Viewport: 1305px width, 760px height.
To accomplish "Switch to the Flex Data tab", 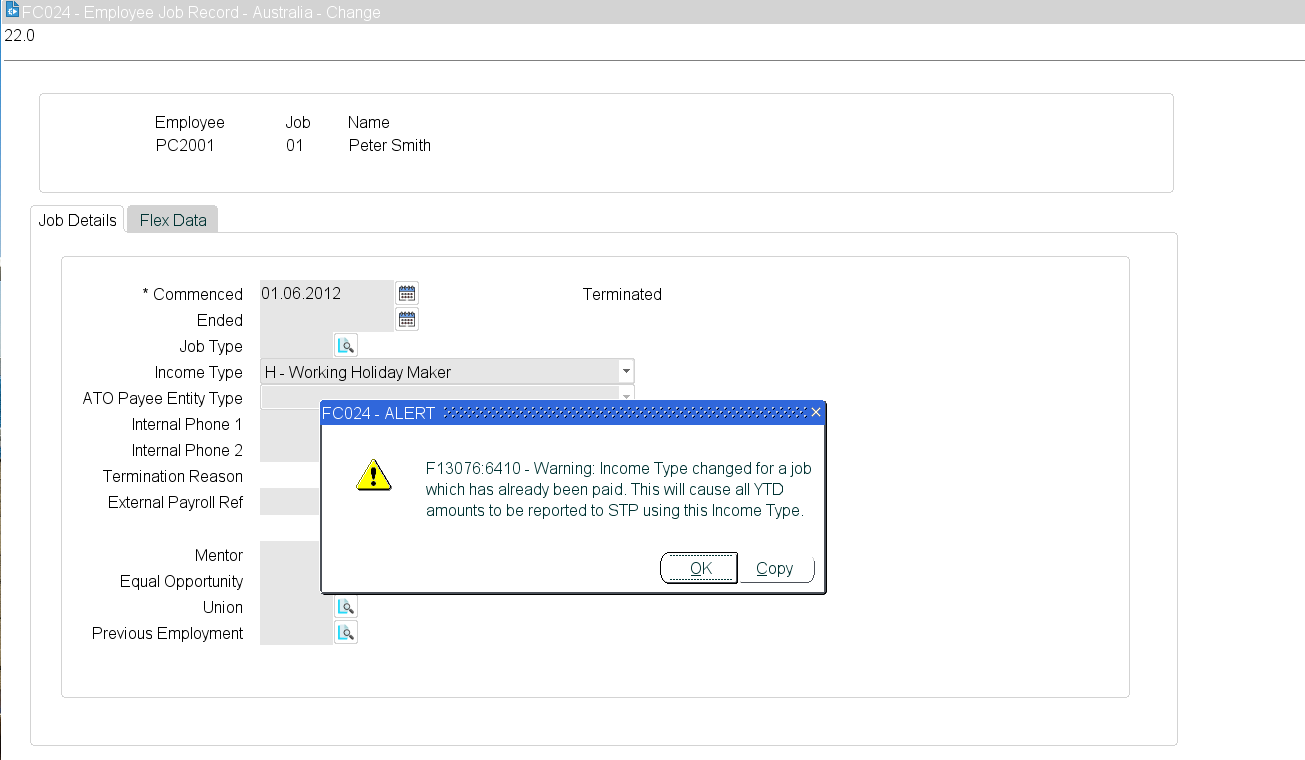I will (x=173, y=220).
